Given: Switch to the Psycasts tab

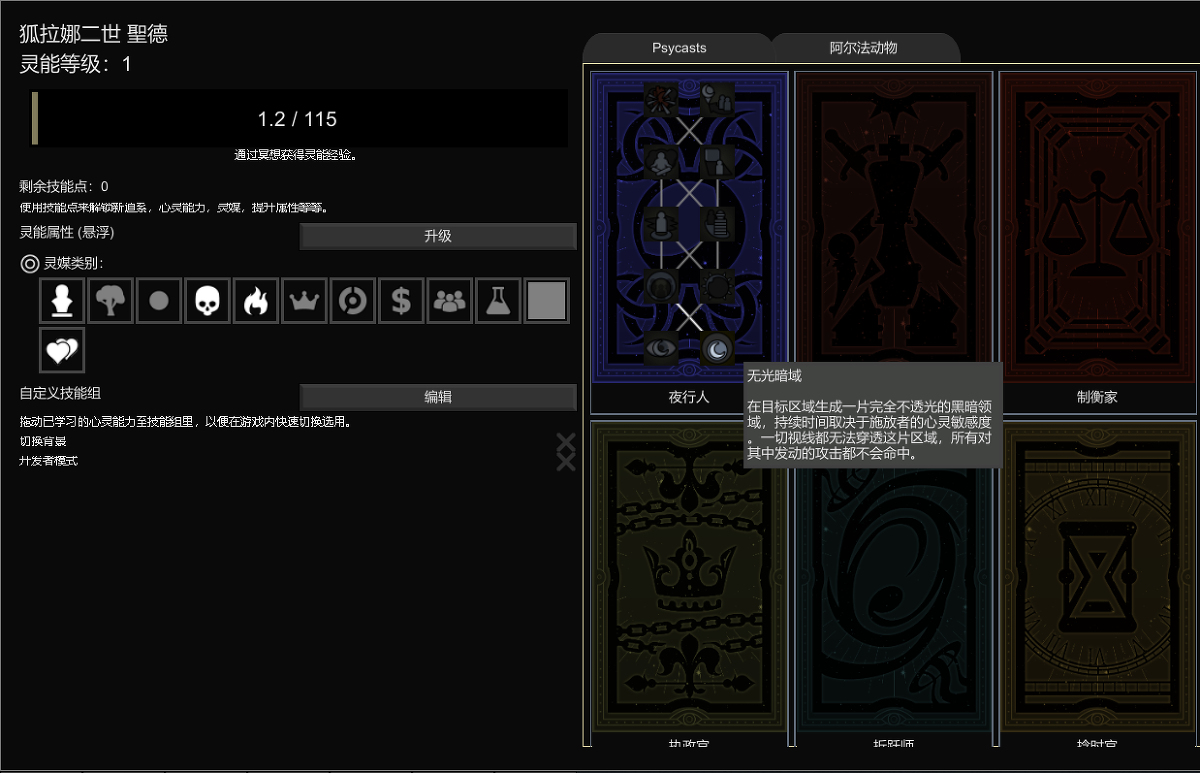Looking at the screenshot, I should coord(679,48).
